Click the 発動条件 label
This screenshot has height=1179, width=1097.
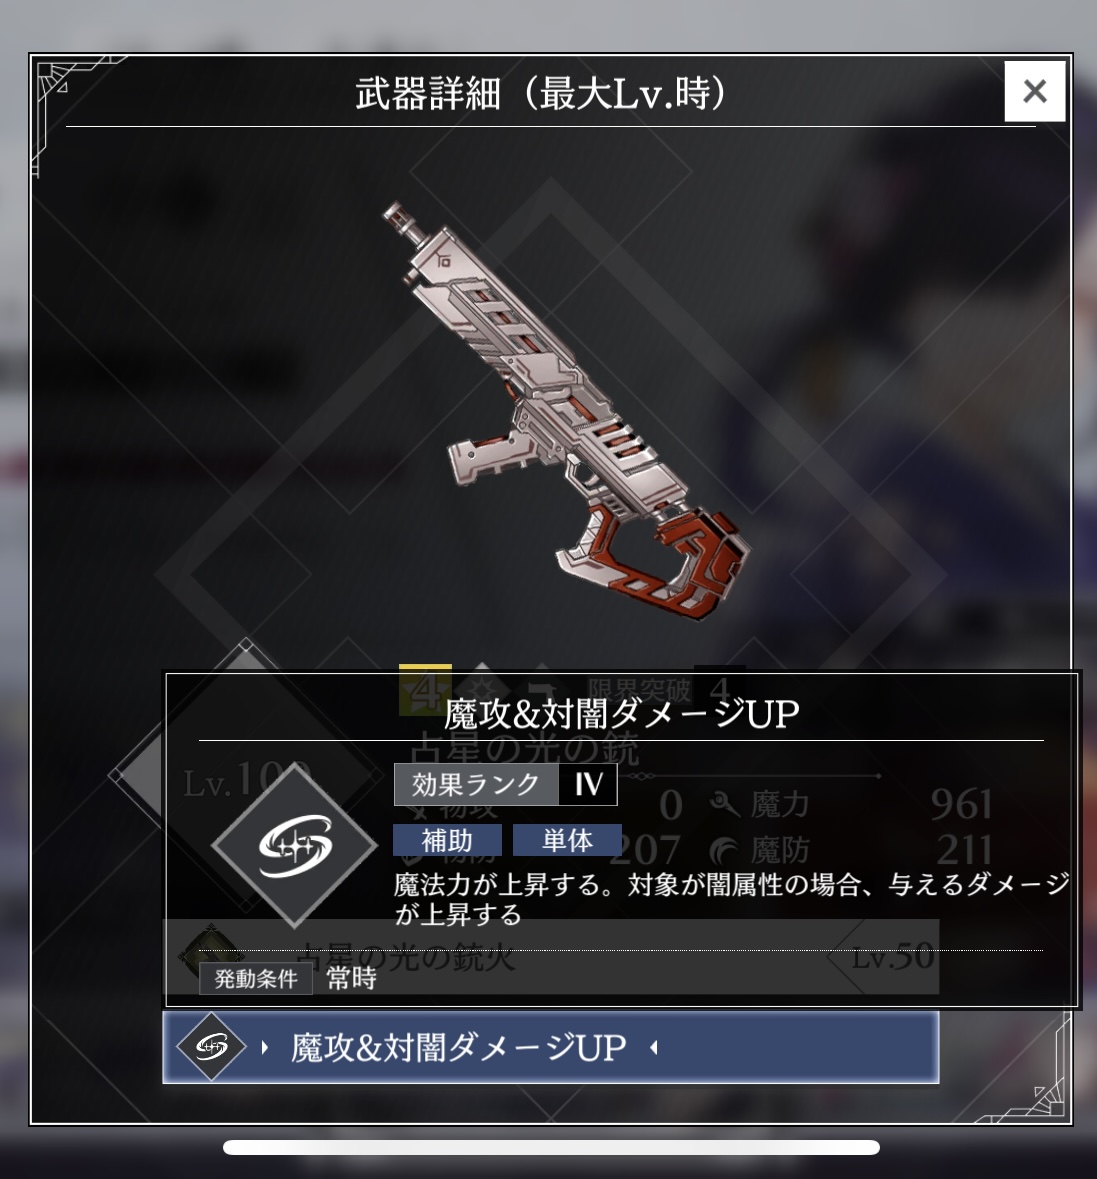(x=256, y=979)
